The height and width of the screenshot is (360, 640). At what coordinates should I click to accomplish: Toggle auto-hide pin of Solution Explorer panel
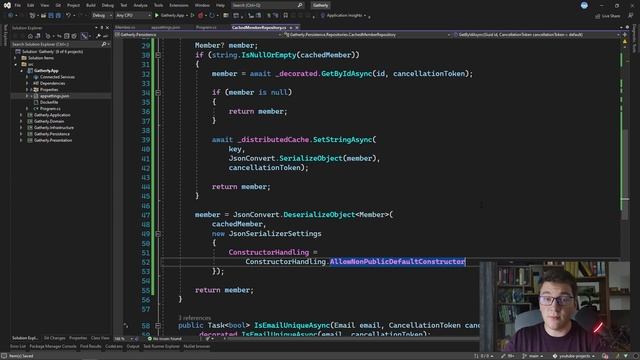click(102, 28)
